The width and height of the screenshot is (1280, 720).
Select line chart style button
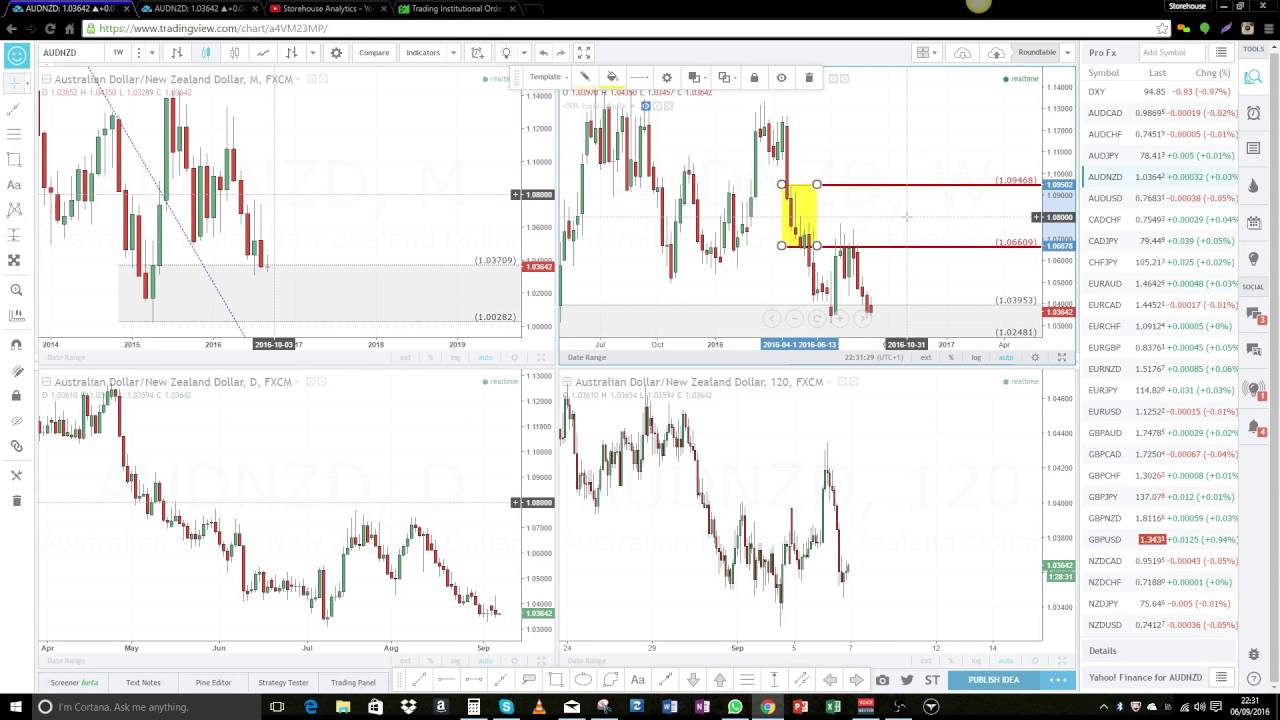(263, 52)
